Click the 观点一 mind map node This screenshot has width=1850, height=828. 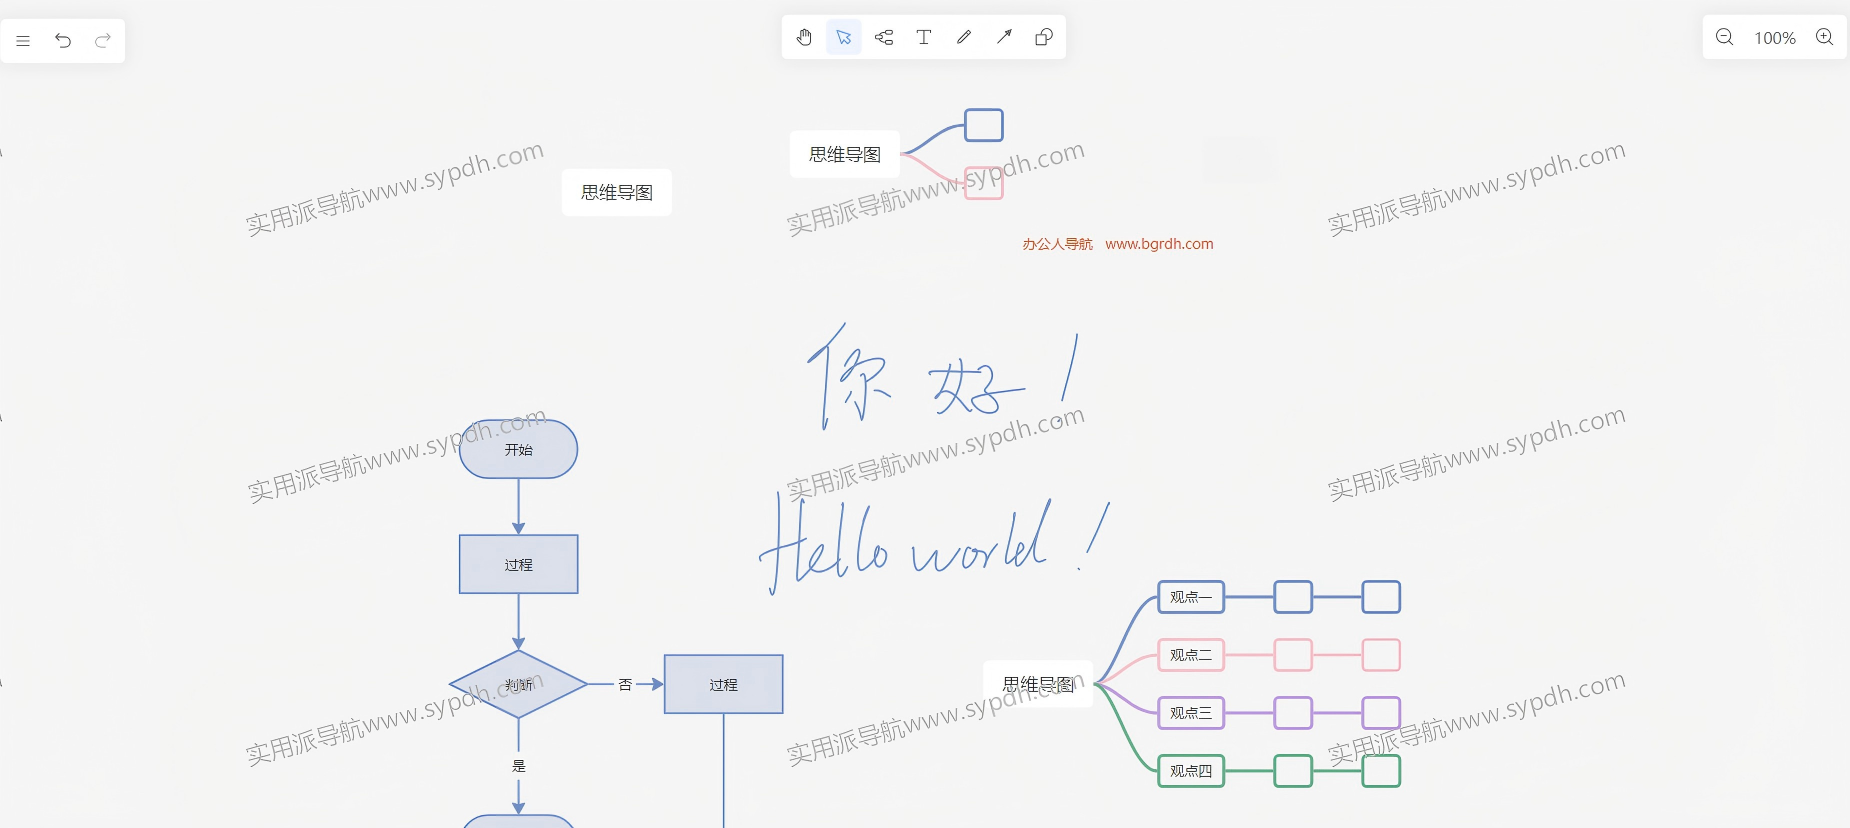point(1191,597)
